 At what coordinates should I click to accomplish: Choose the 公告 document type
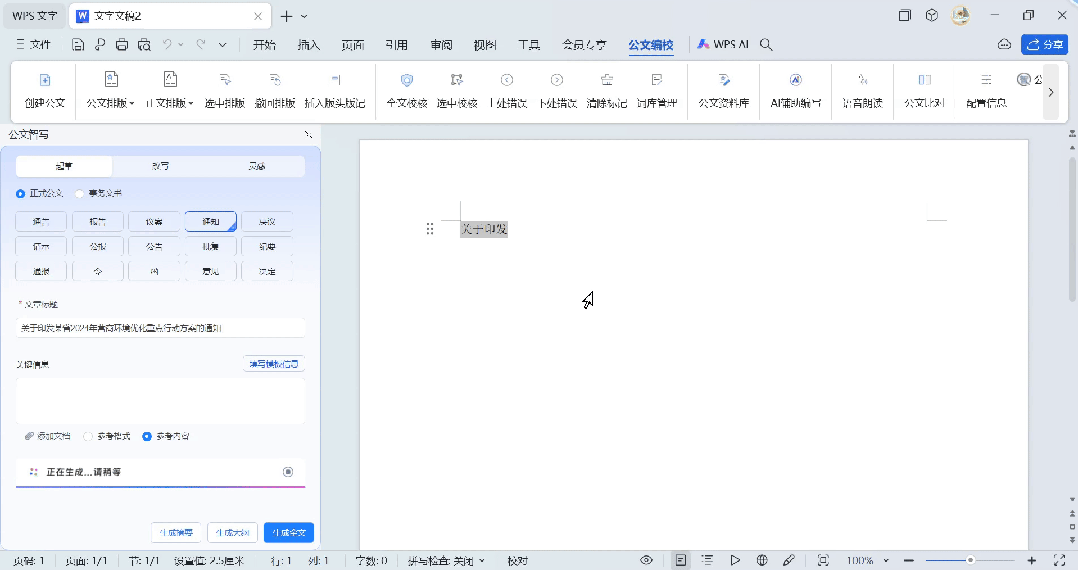pyautogui.click(x=154, y=246)
